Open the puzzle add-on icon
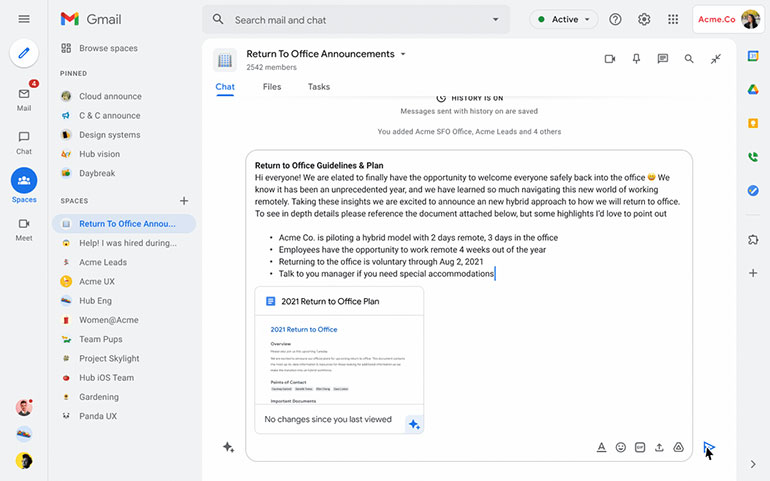This screenshot has width=770, height=481. click(x=753, y=240)
